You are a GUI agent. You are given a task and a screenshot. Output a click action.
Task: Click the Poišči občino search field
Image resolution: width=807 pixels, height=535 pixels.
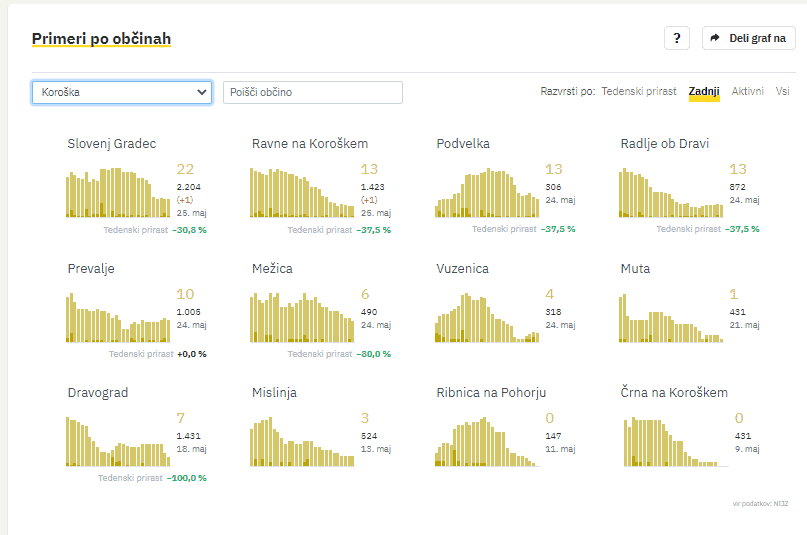pyautogui.click(x=312, y=92)
